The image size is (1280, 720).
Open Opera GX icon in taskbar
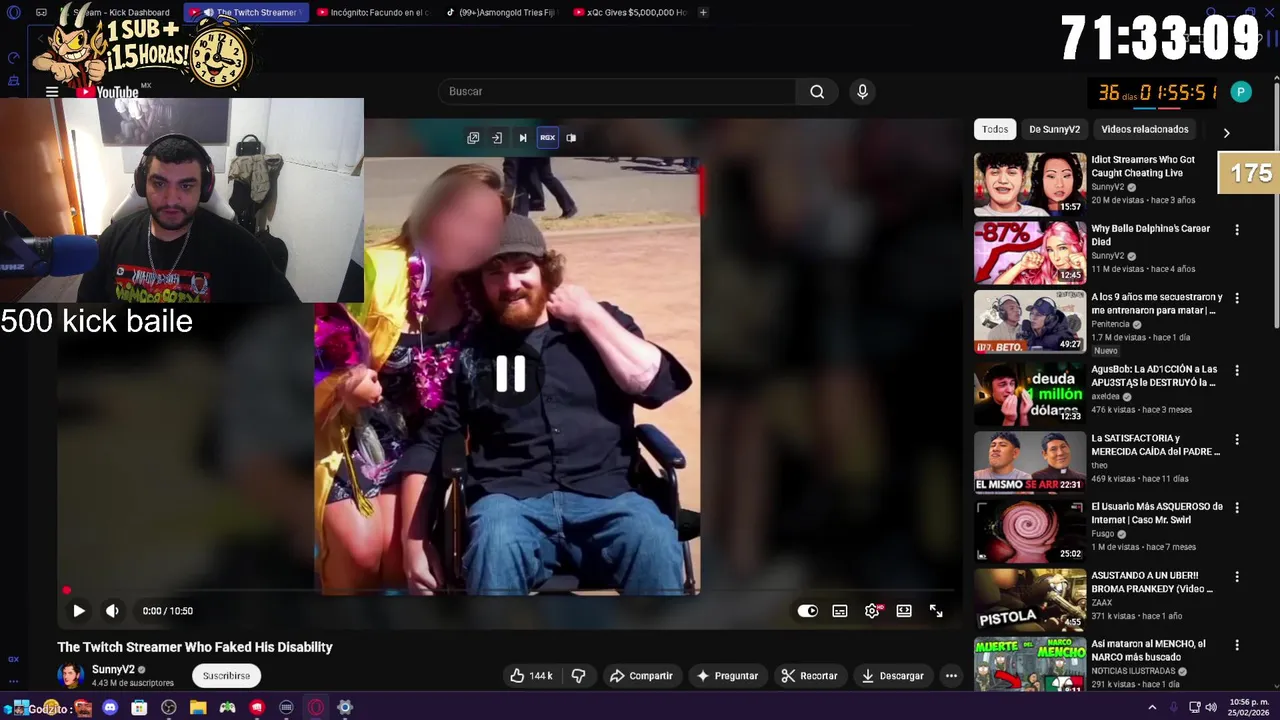316,708
